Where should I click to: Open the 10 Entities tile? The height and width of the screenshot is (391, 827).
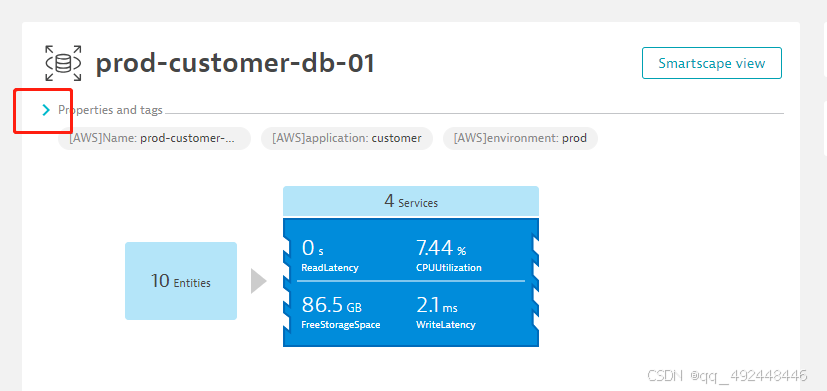181,281
